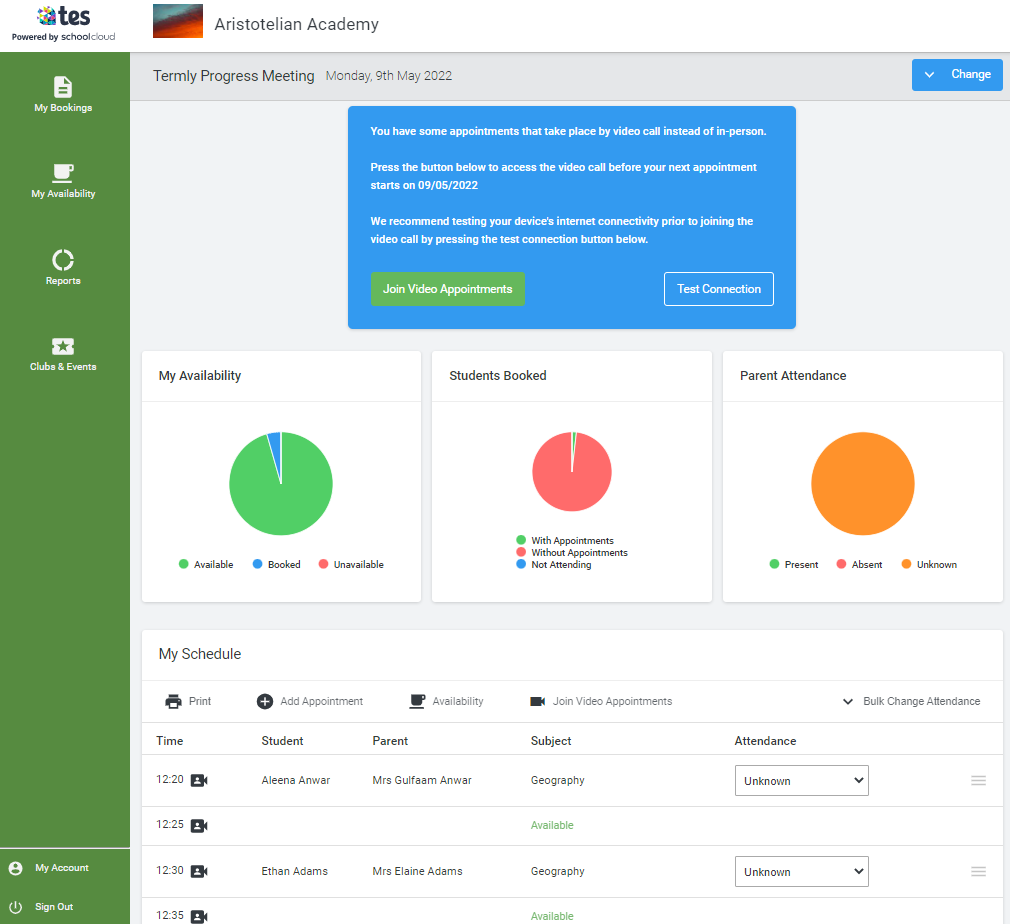Click parent name Mrs Elaine Adams
1010x924 pixels.
pyautogui.click(x=417, y=871)
